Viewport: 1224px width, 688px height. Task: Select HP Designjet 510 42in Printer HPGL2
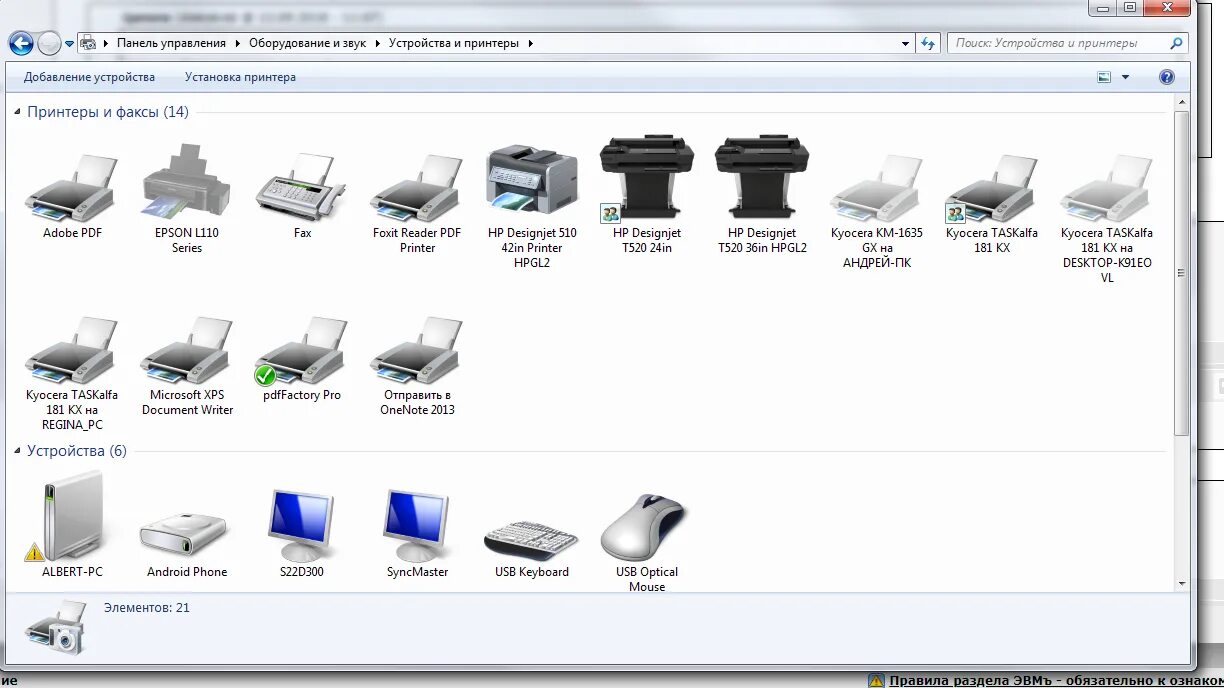(532, 207)
